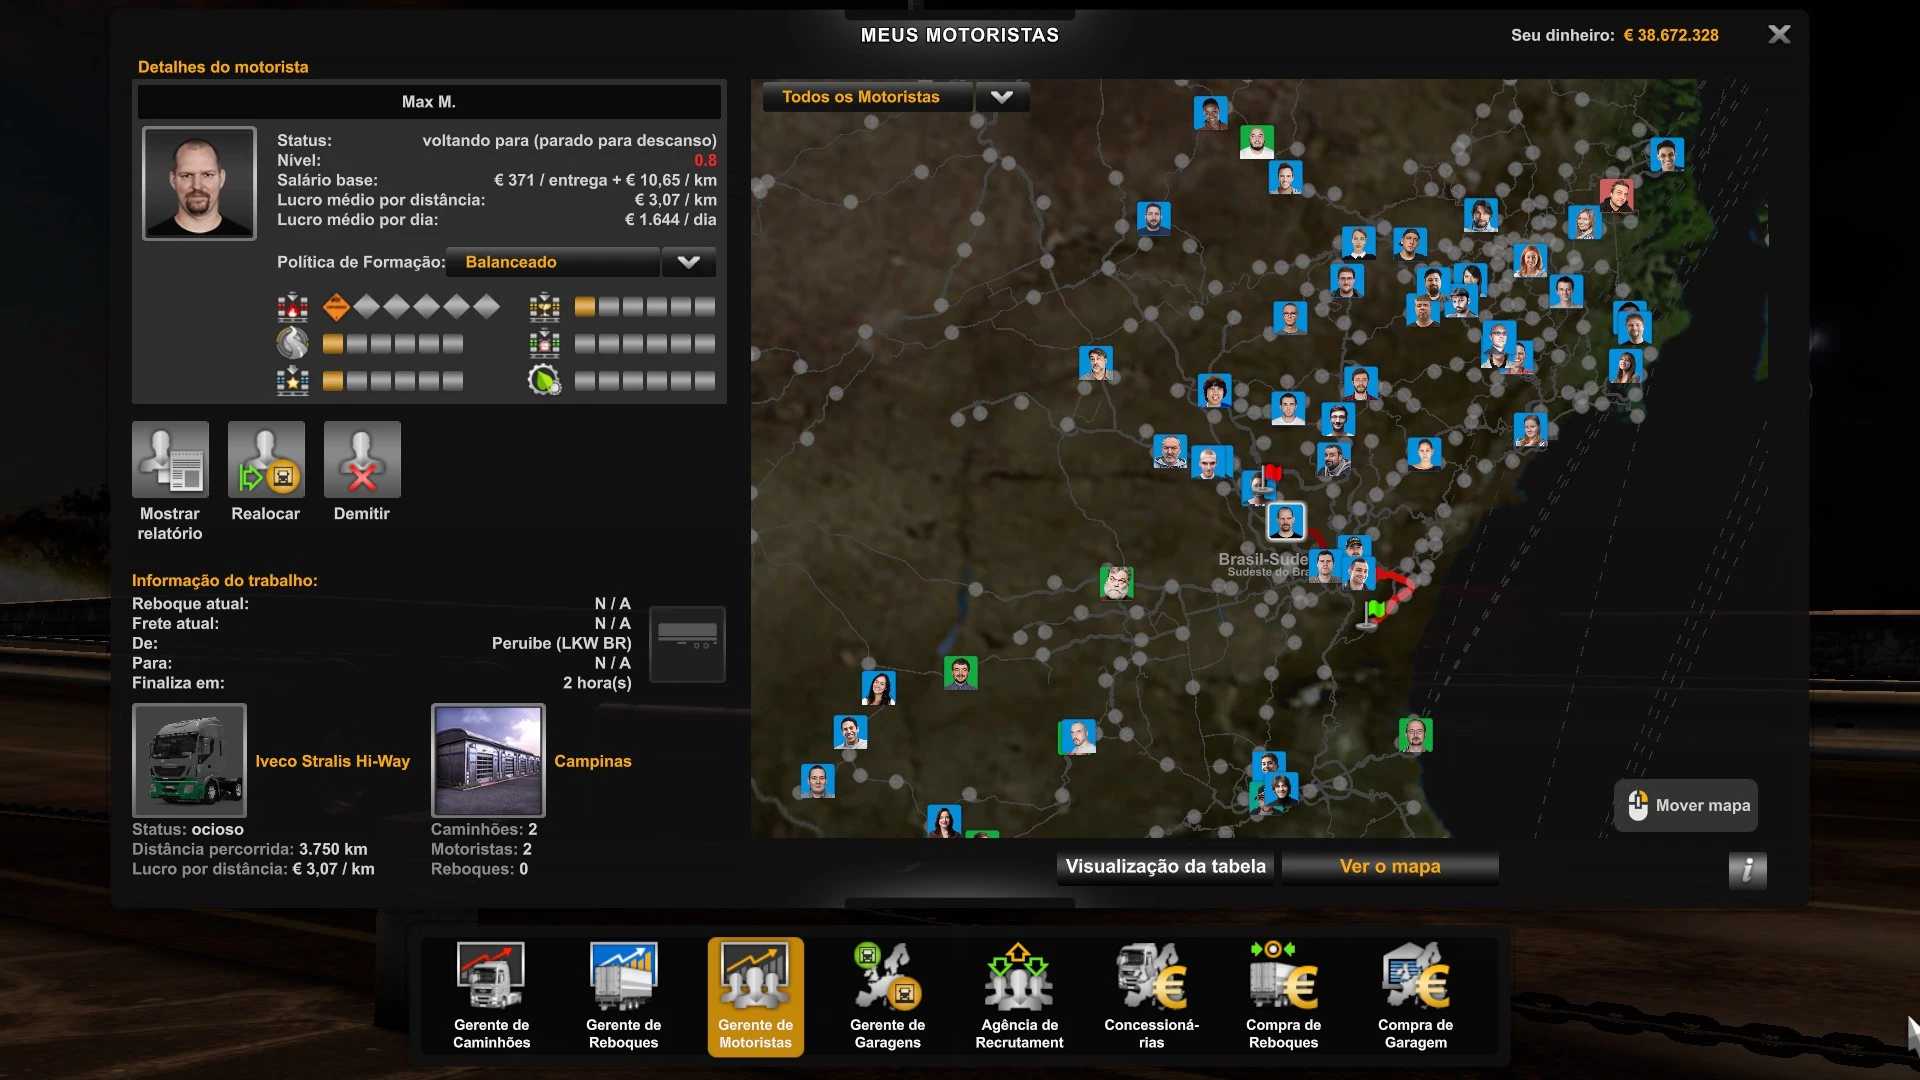
Task: Select Iveco Stralis truck thumbnail
Action: tap(189, 760)
